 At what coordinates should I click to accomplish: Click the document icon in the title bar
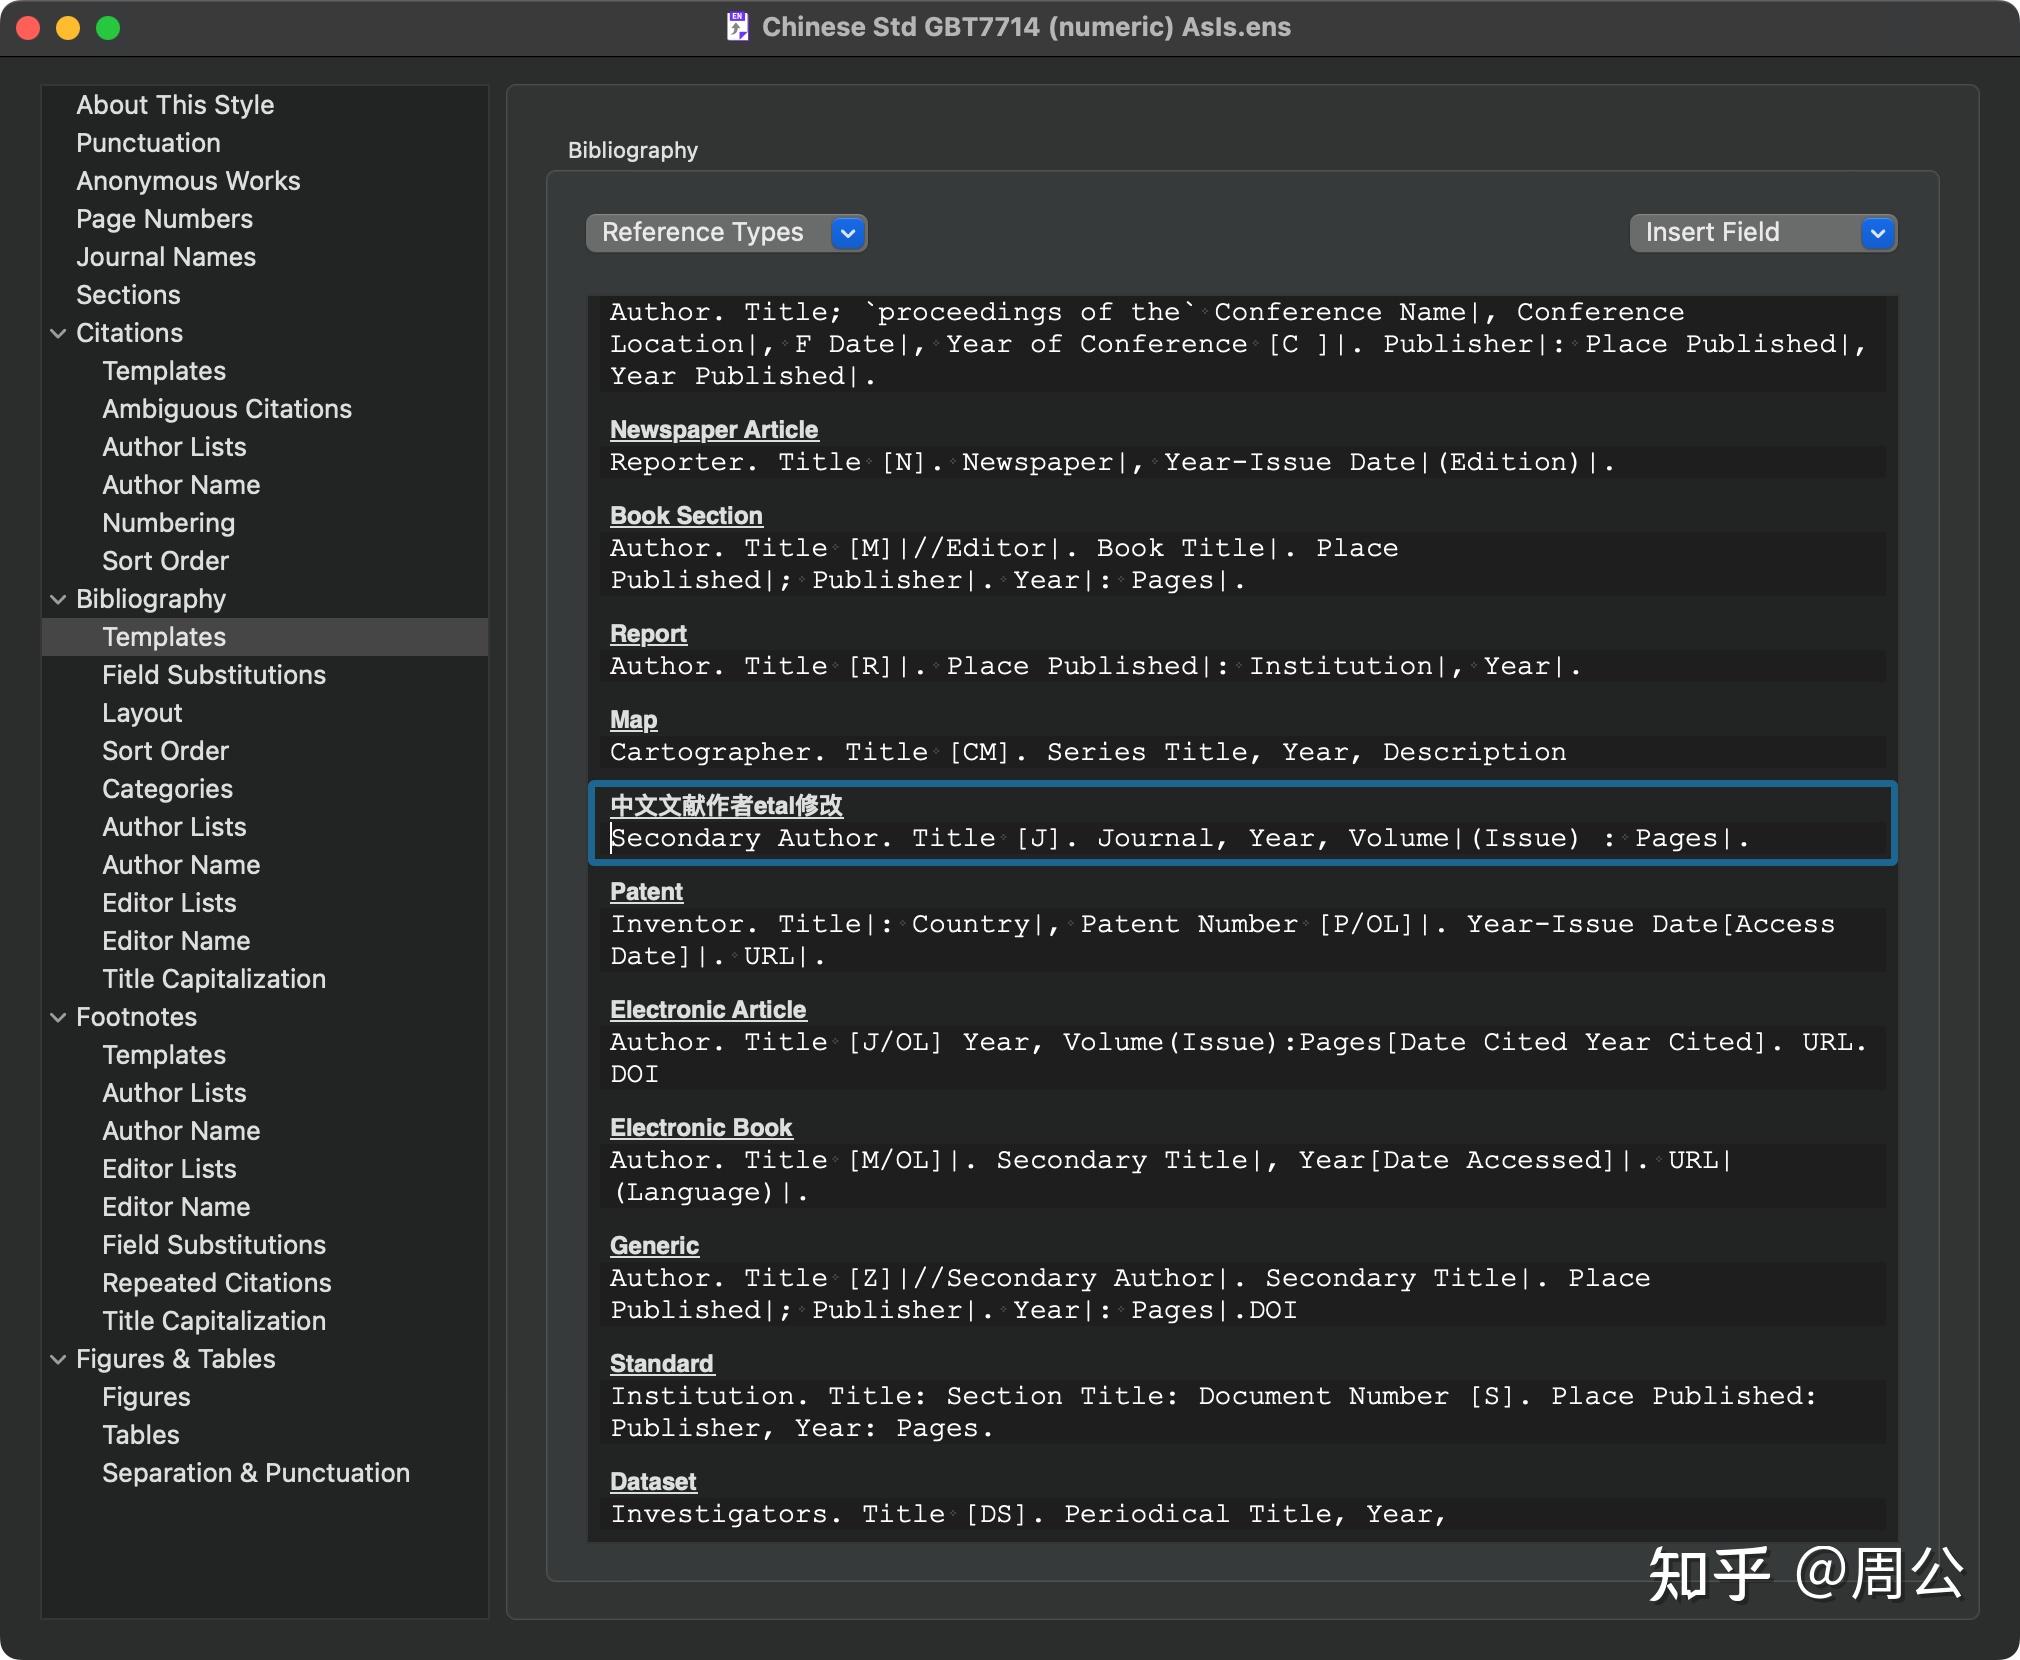(x=737, y=27)
